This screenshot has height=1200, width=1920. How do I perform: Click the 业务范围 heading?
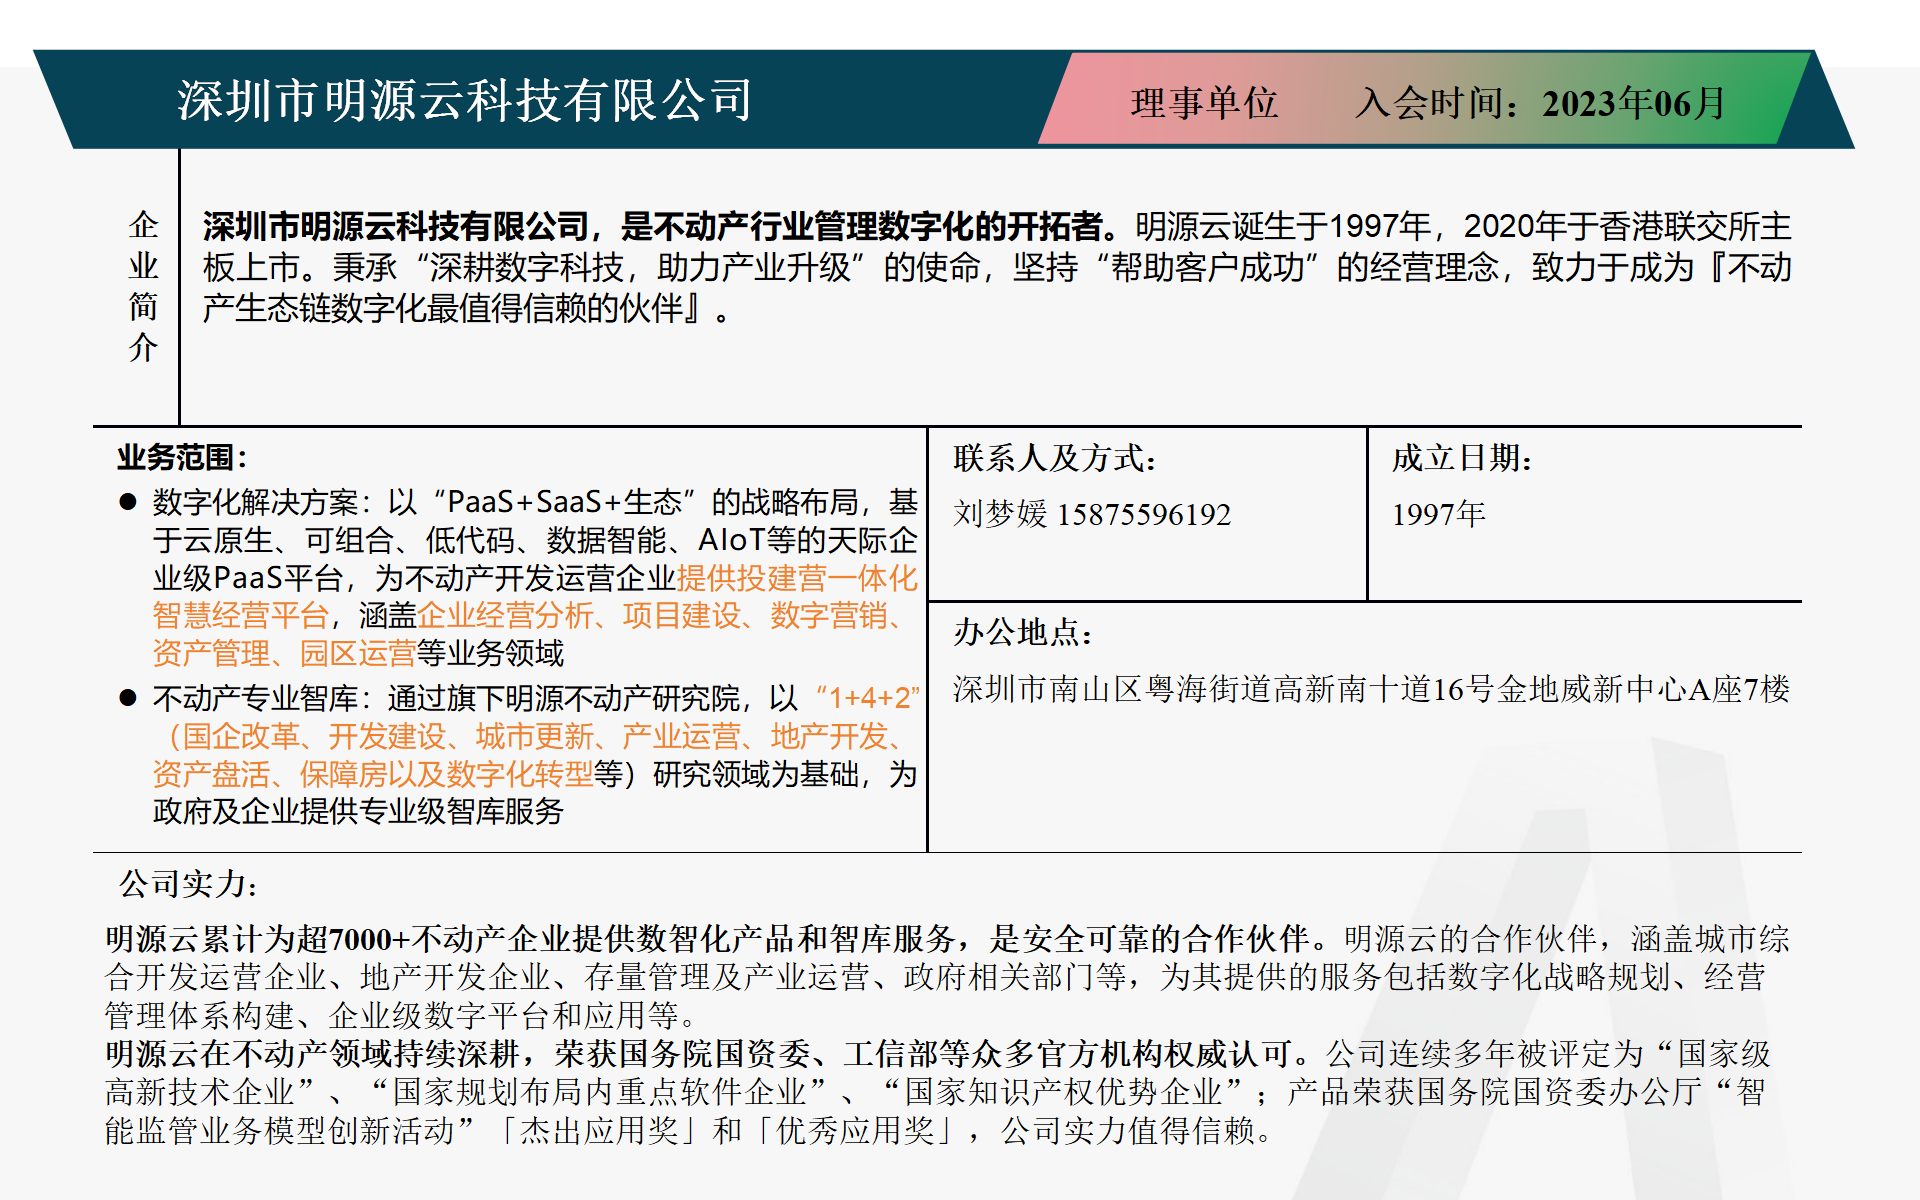coord(182,458)
